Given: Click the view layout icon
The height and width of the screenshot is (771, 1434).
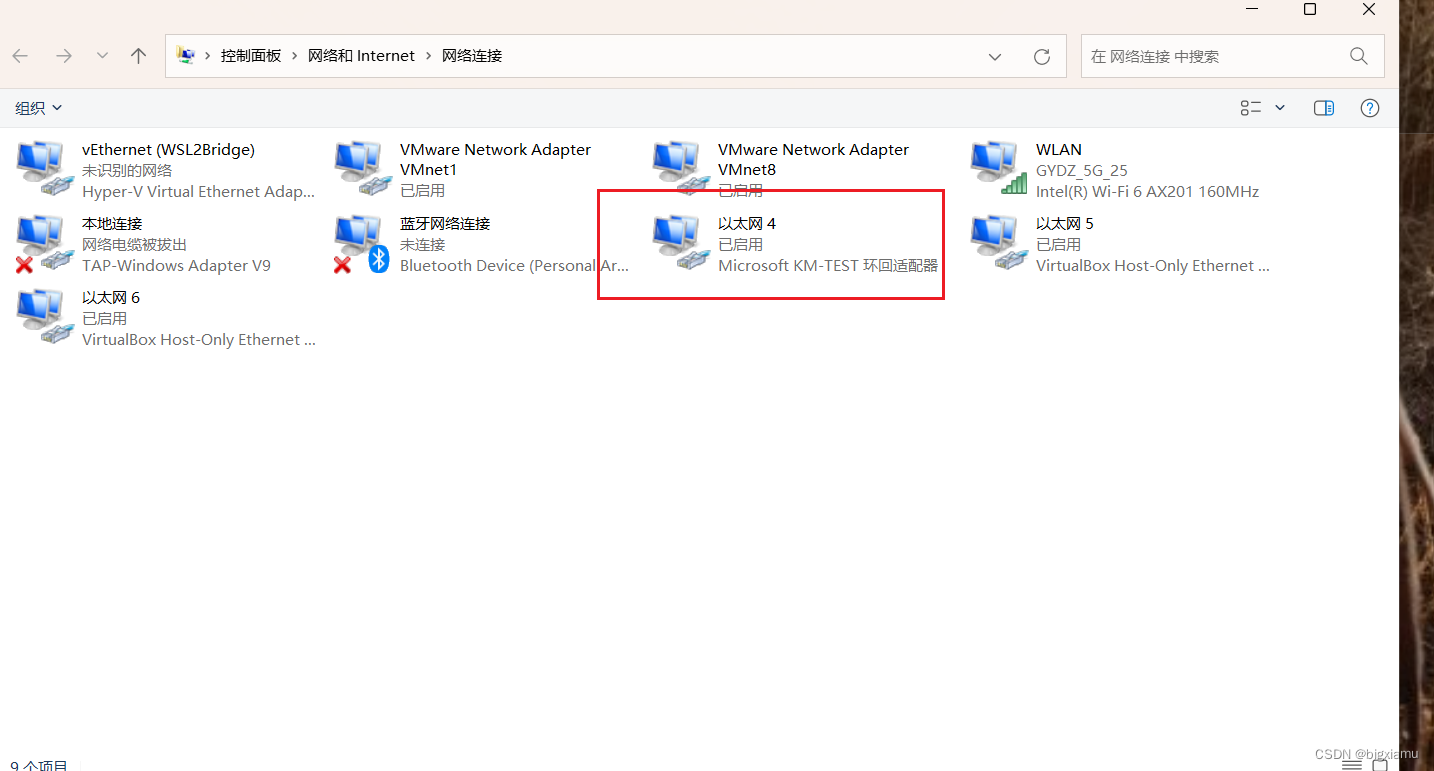Looking at the screenshot, I should click(x=1251, y=108).
